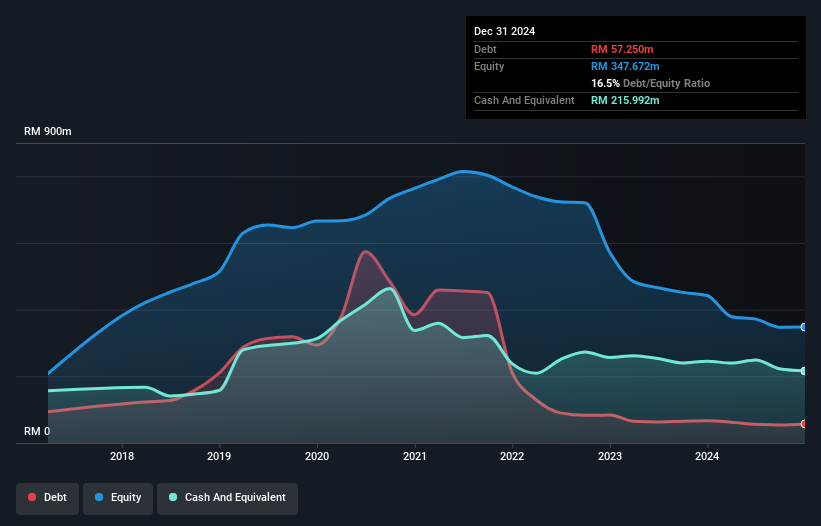This screenshot has width=821, height=526.
Task: Click the red Debt endpoint marker
Action: pos(803,424)
